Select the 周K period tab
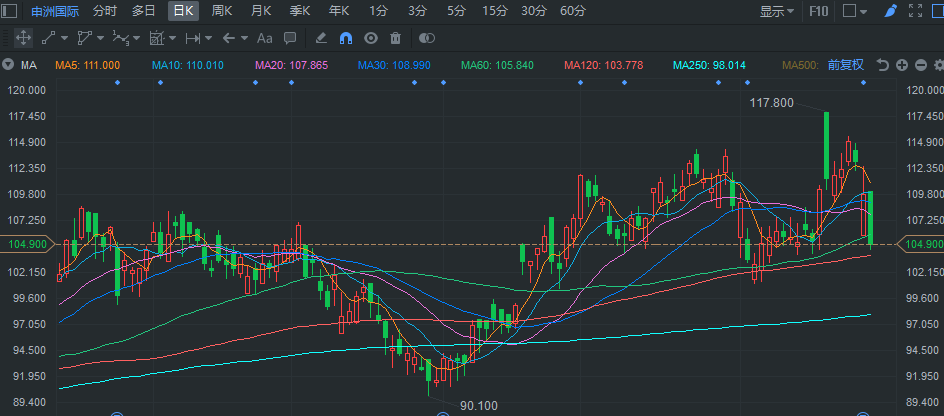The height and width of the screenshot is (416, 944). tap(222, 10)
